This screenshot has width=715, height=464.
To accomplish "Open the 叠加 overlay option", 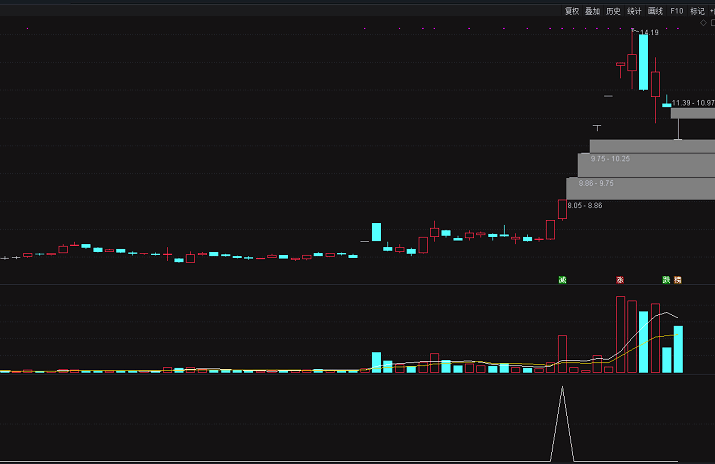I will (592, 11).
